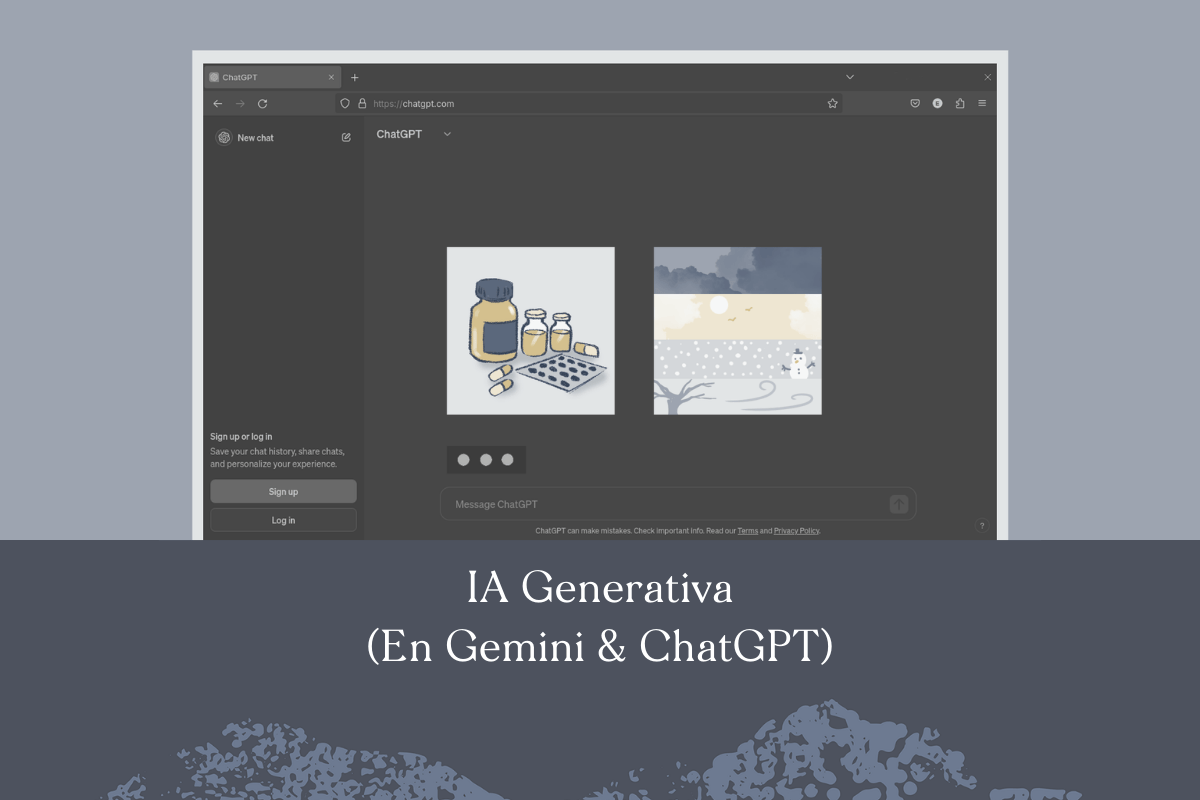Viewport: 1200px width, 800px height.
Task: Click the send message arrow button
Action: 899,504
